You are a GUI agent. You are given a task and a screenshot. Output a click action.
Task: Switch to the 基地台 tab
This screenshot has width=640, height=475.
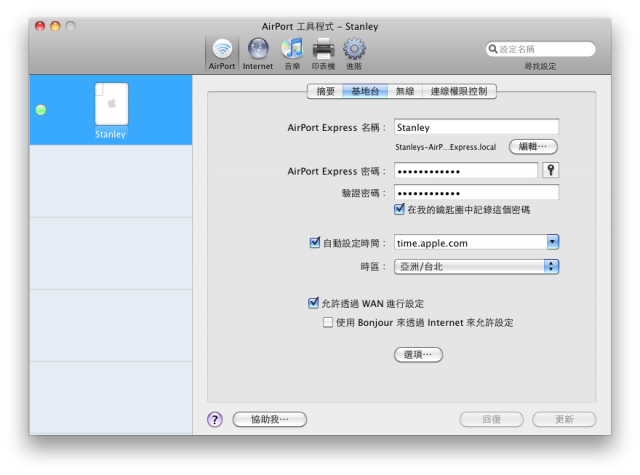pos(365,91)
